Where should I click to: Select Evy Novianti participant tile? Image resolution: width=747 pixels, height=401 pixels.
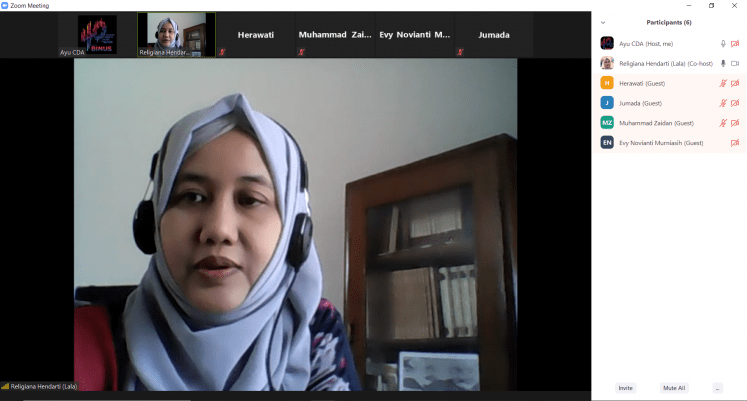tap(414, 35)
